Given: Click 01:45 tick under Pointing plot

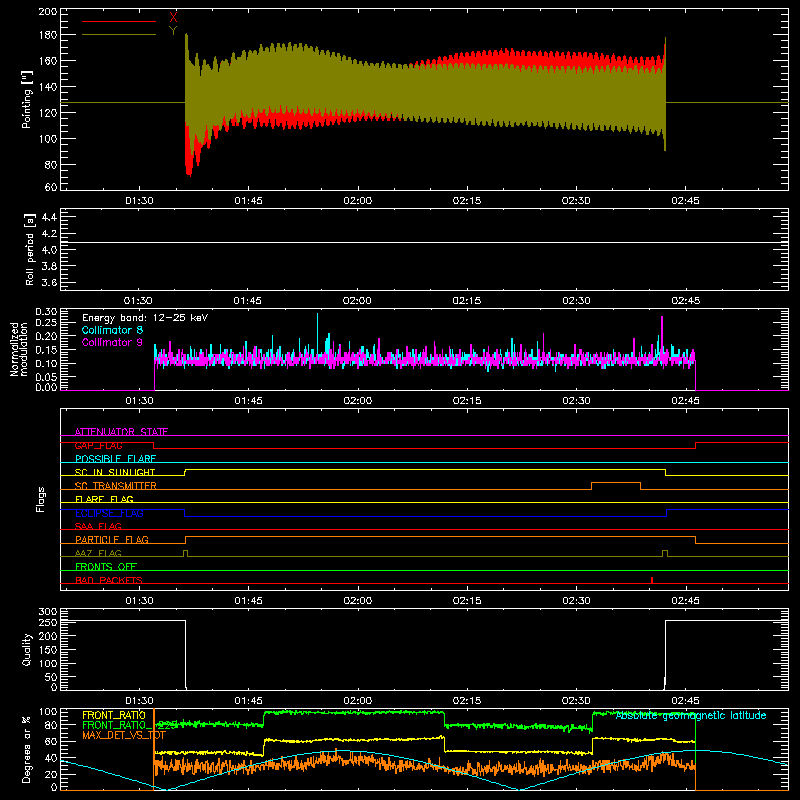Looking at the screenshot, I should (x=248, y=201).
